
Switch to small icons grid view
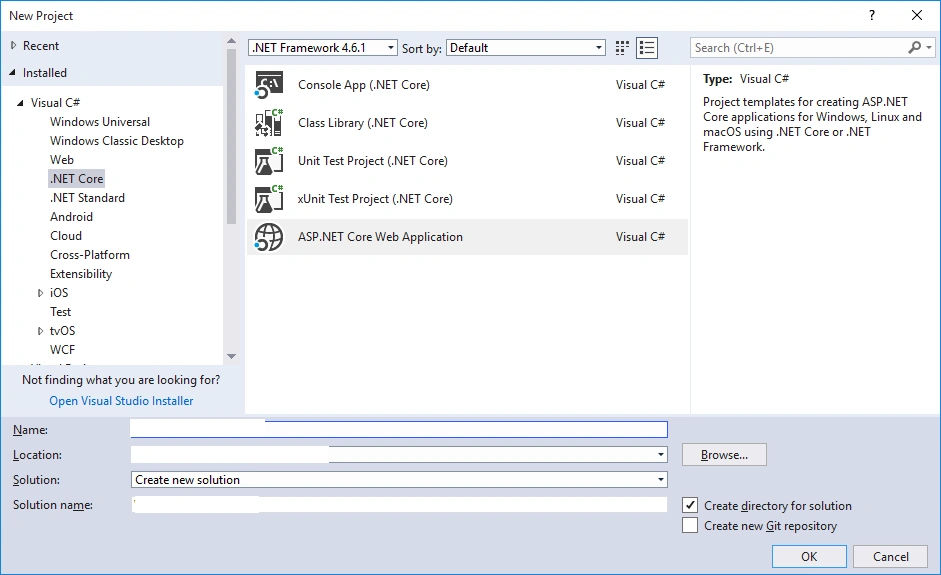[x=622, y=48]
